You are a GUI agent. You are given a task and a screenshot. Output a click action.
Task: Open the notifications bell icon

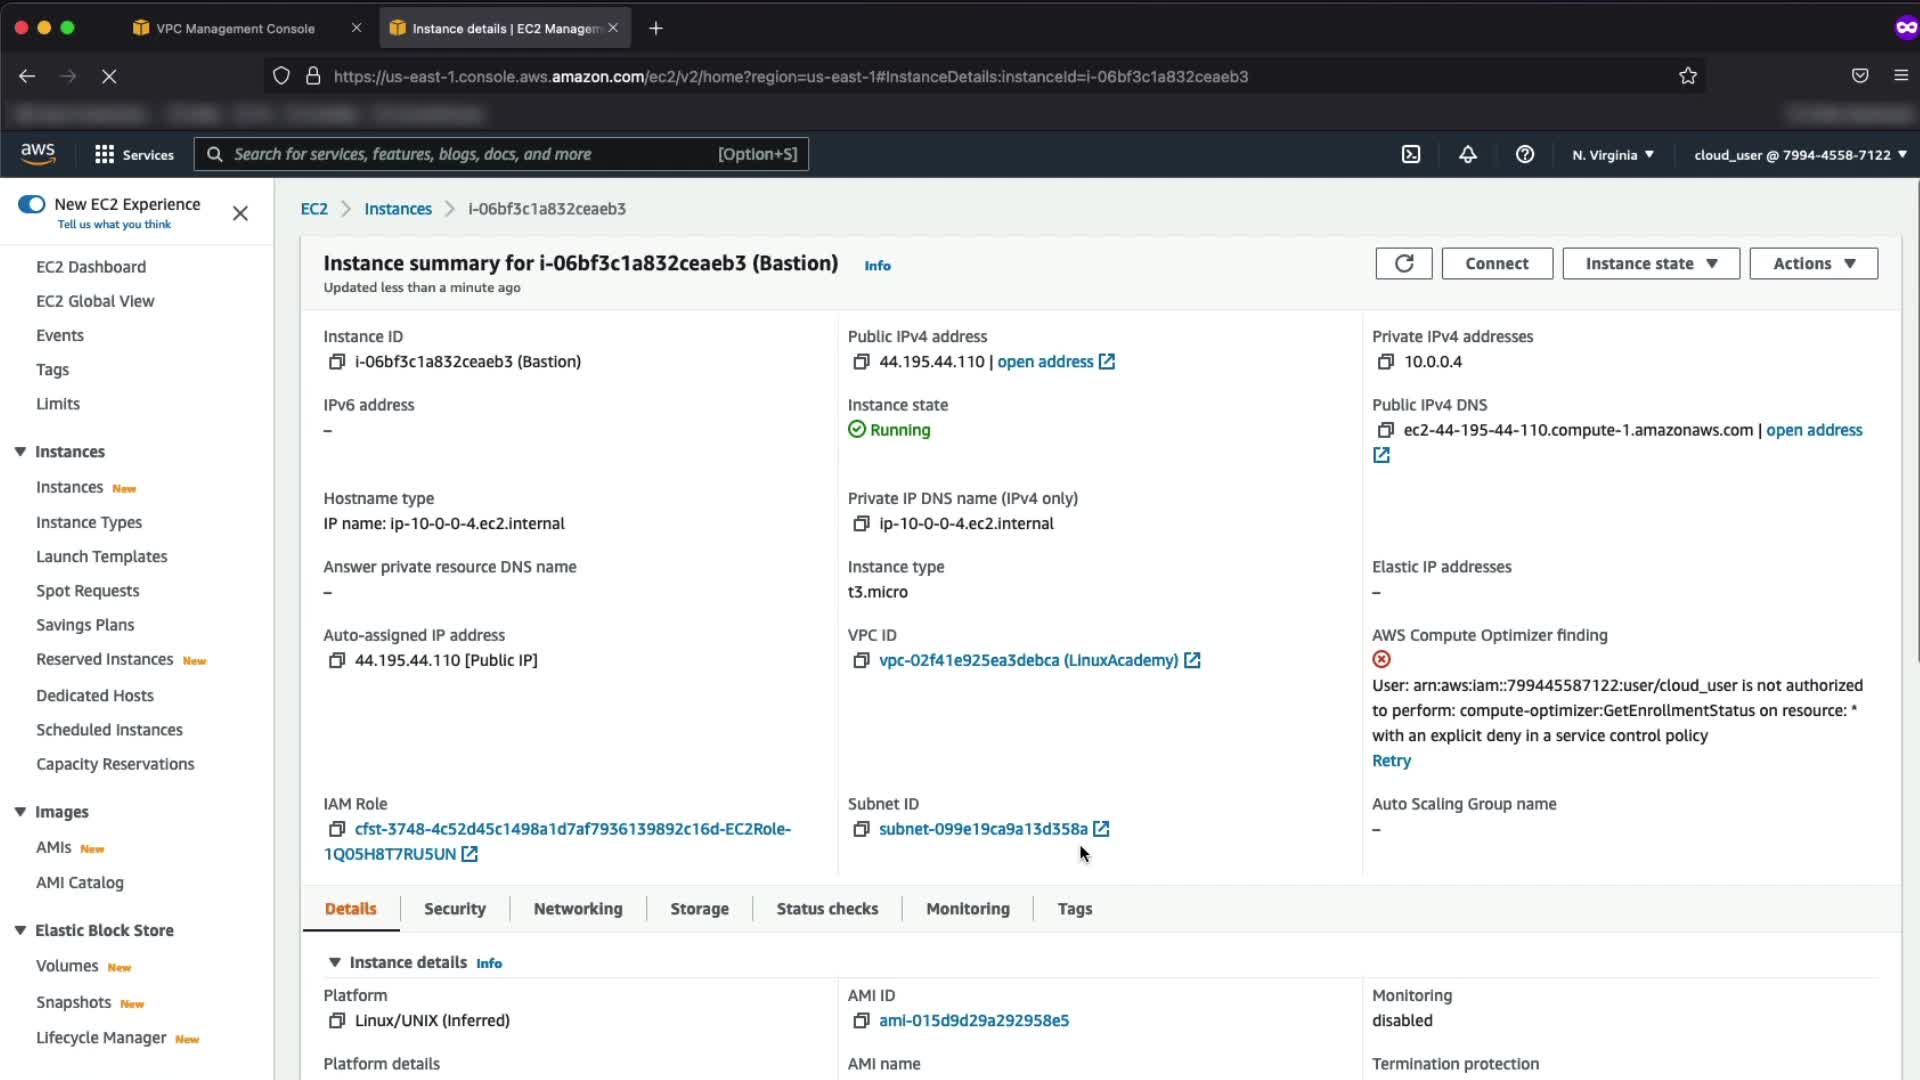[1467, 155]
